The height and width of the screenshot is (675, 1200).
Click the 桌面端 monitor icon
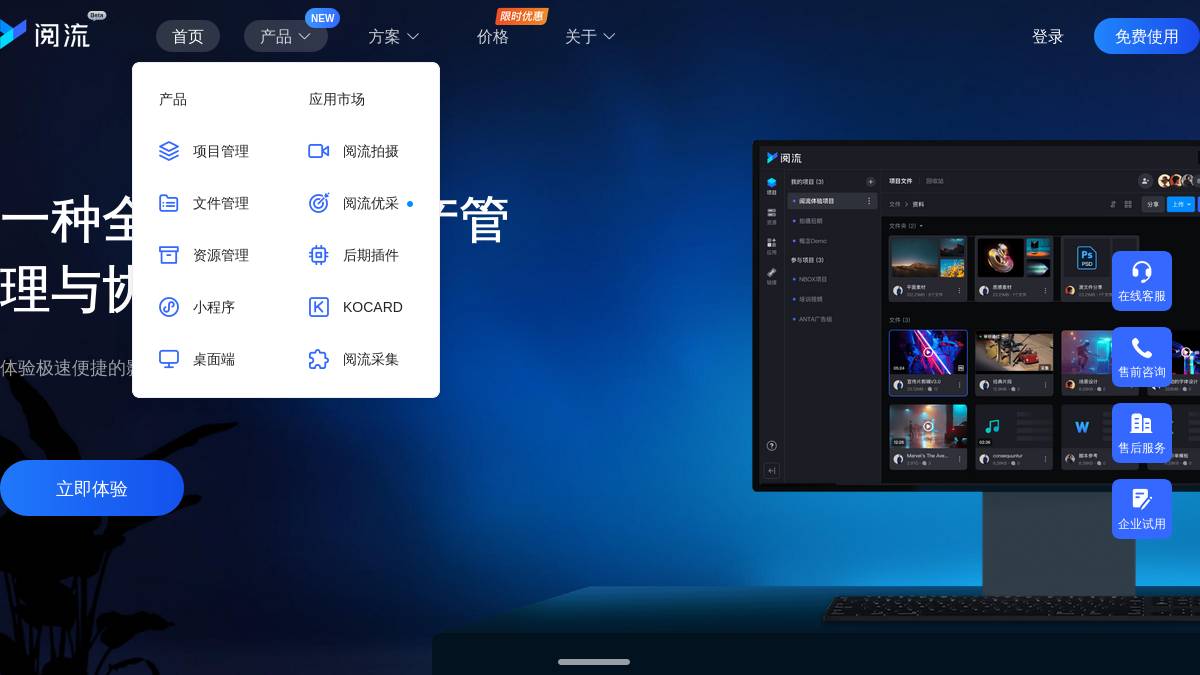tap(169, 359)
